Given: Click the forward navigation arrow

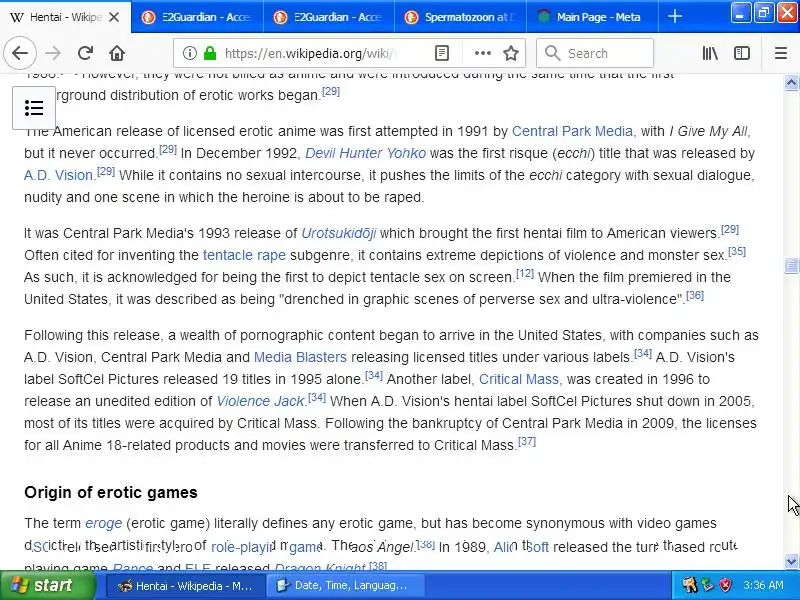Looking at the screenshot, I should pos(53,53).
